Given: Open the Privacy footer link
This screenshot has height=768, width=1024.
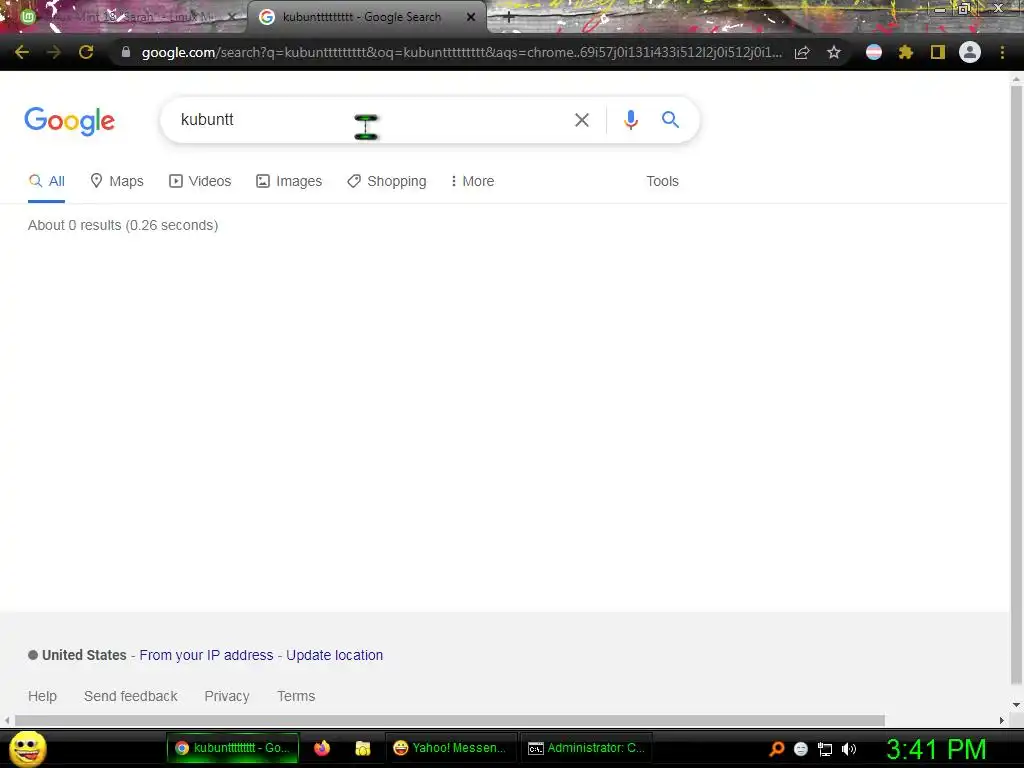Looking at the screenshot, I should 227,696.
